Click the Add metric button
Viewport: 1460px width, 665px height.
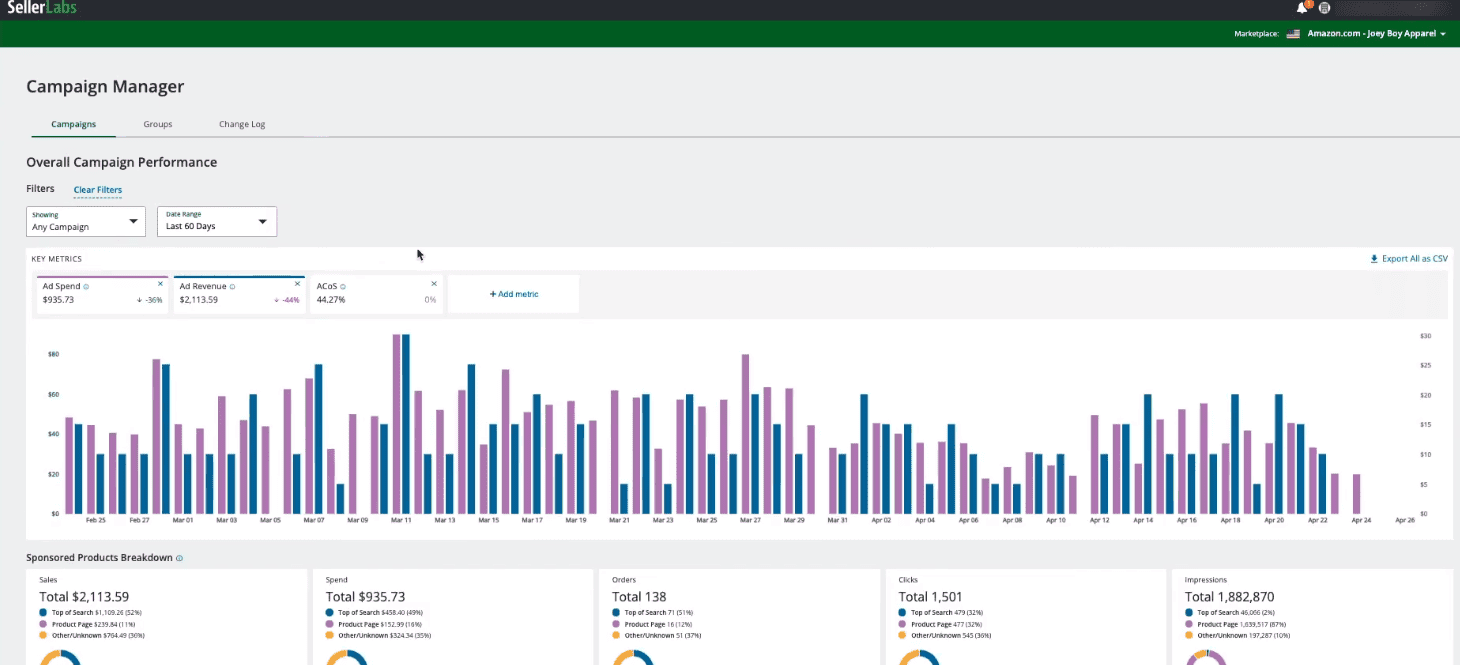pos(514,294)
